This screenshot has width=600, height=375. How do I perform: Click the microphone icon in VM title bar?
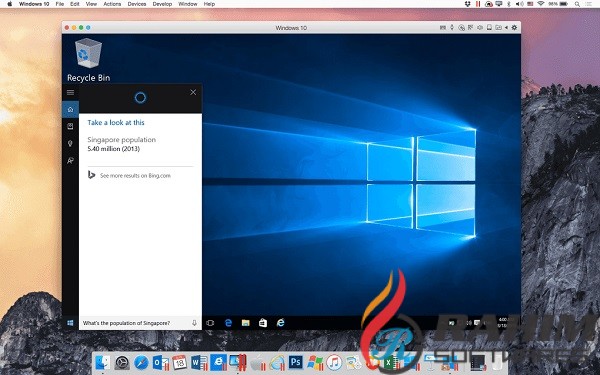point(452,28)
